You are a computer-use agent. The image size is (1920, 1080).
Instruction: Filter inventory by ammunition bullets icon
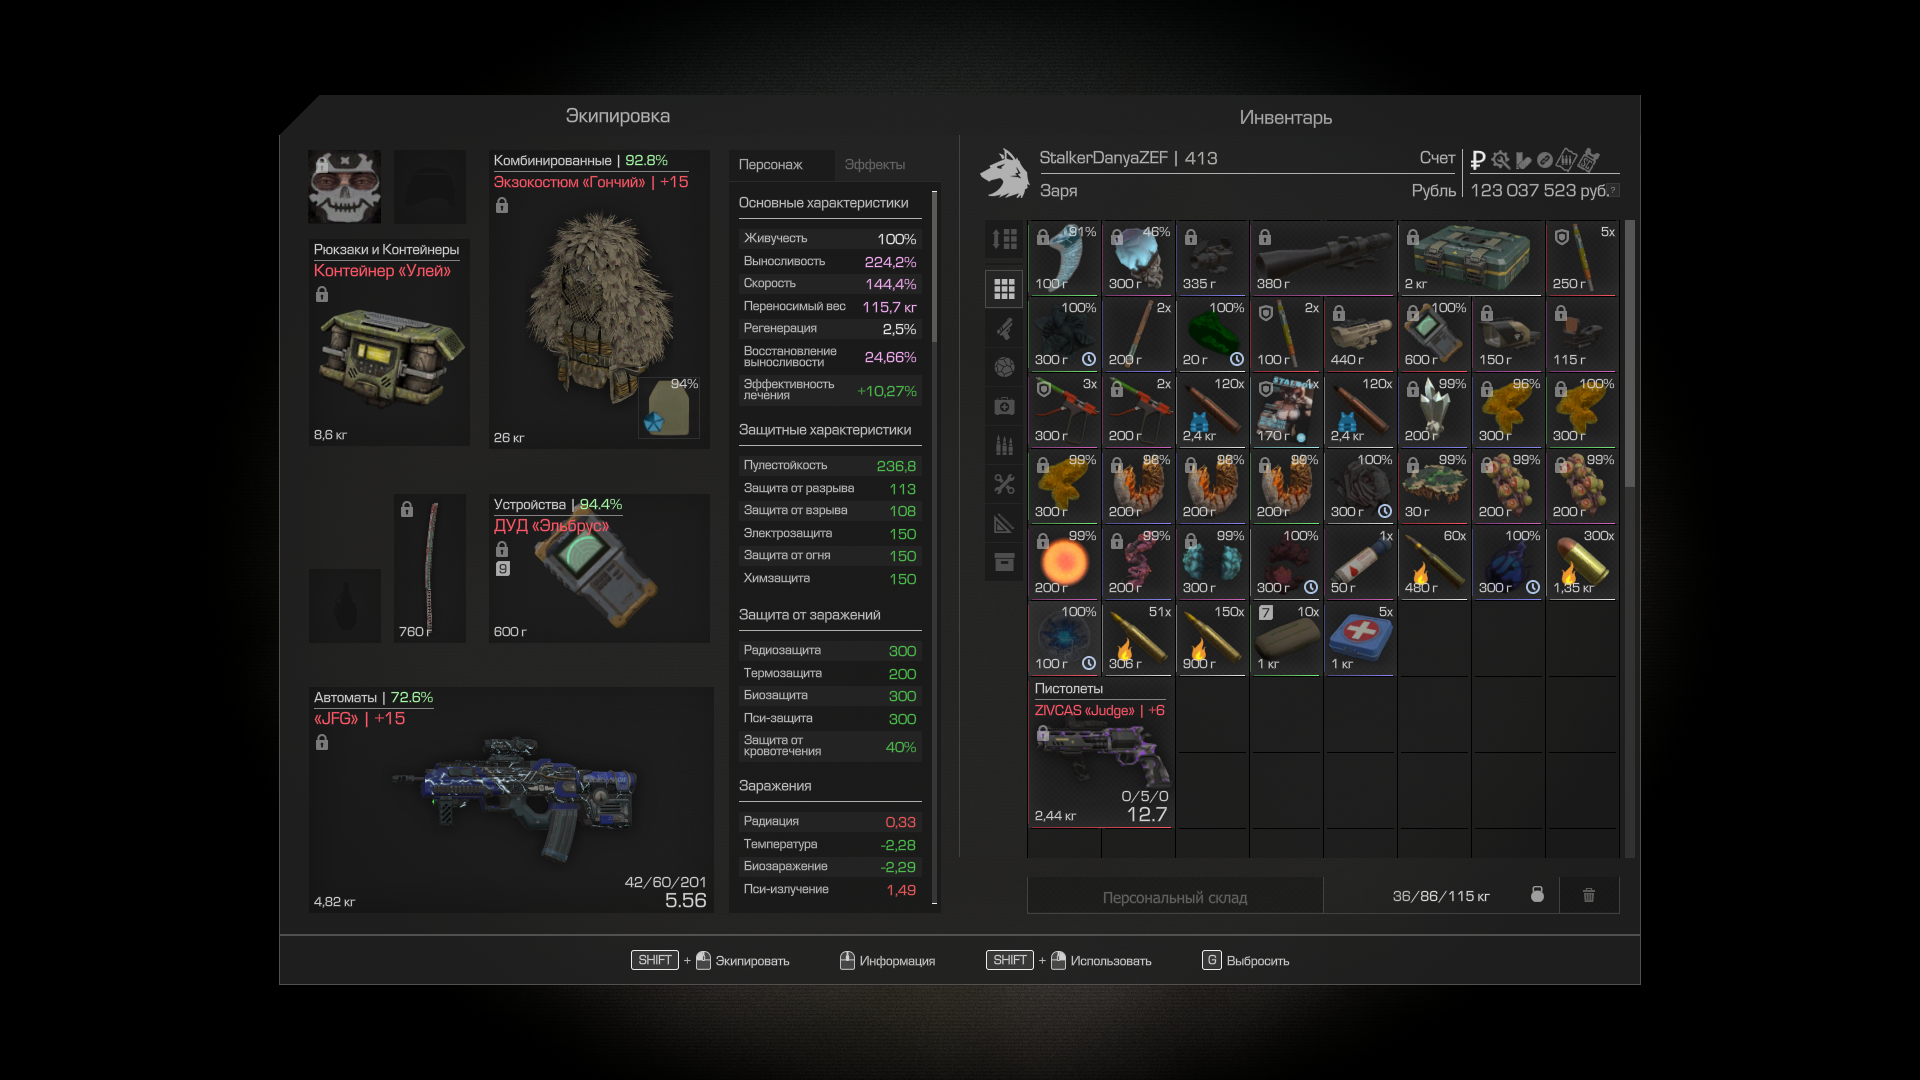1004,445
